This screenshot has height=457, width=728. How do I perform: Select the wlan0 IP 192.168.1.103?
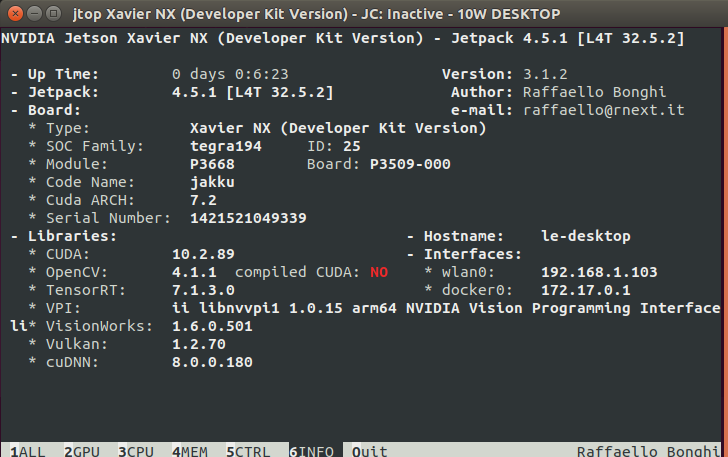pyautogui.click(x=599, y=272)
